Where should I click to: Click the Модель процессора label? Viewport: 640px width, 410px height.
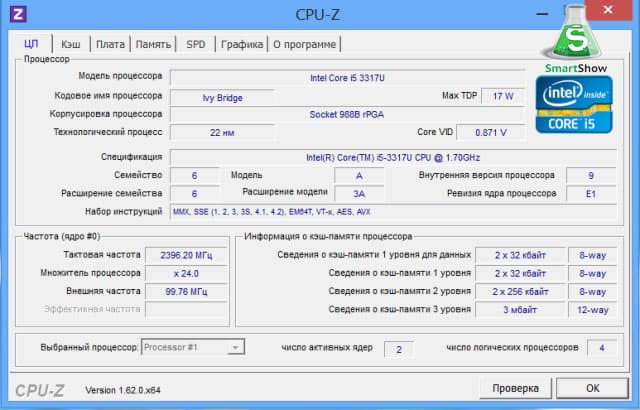120,76
